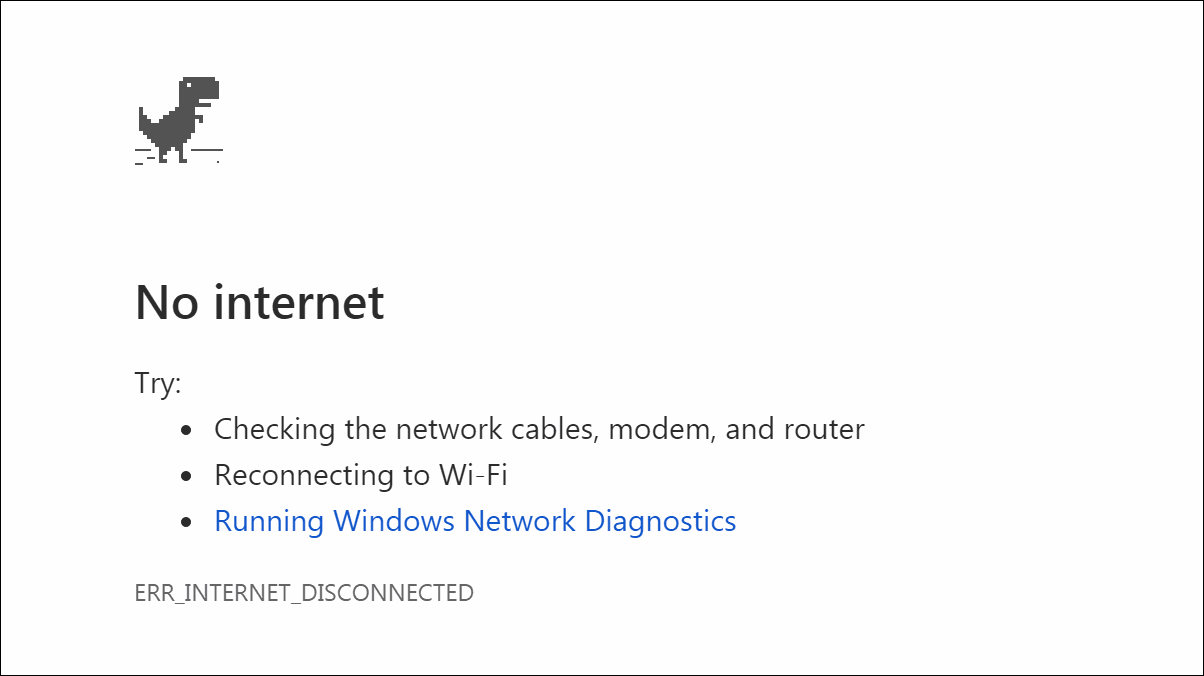Click the Checking the network cables suggestion

point(539,430)
